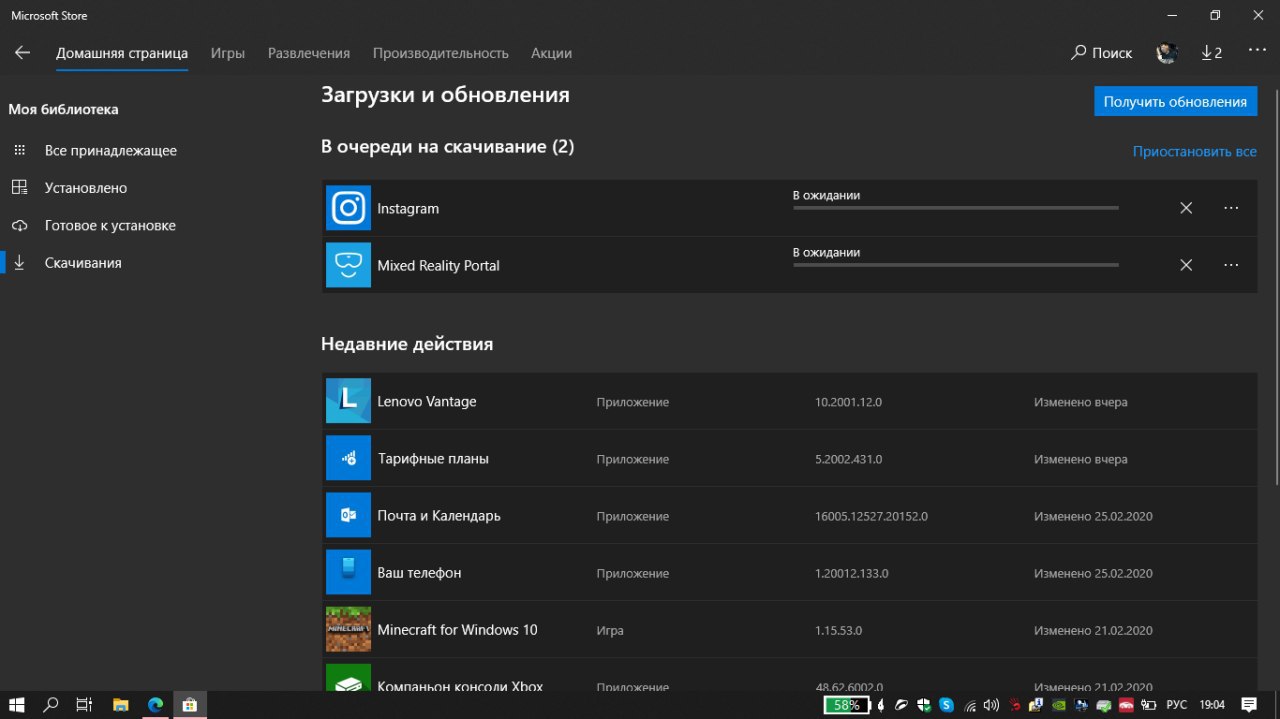The width and height of the screenshot is (1280, 719).
Task: Open the Wi-Fi network tray icon
Action: (x=969, y=705)
